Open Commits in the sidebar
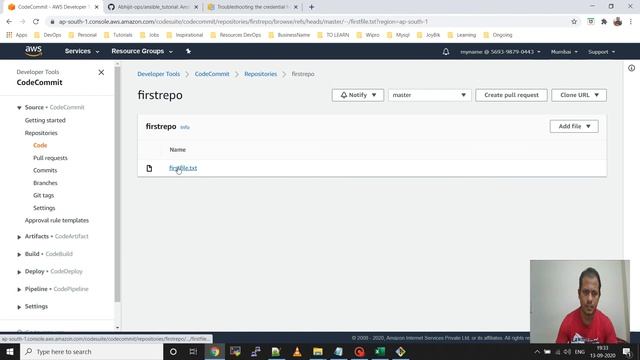 pyautogui.click(x=45, y=171)
